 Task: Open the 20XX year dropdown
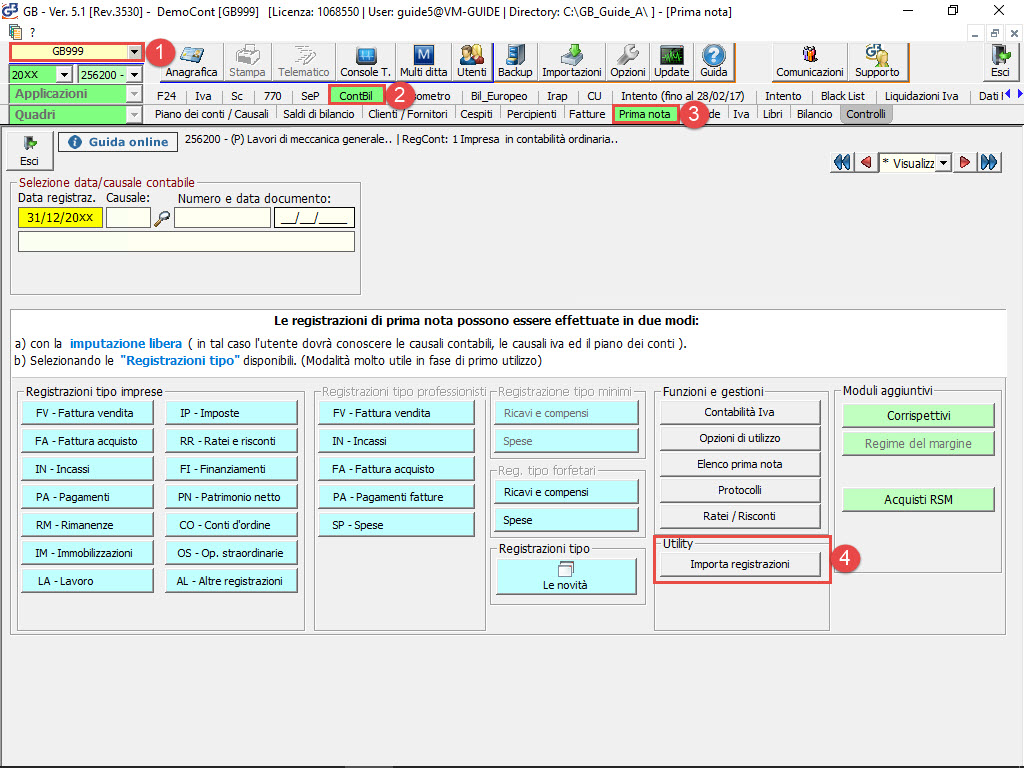tap(64, 74)
